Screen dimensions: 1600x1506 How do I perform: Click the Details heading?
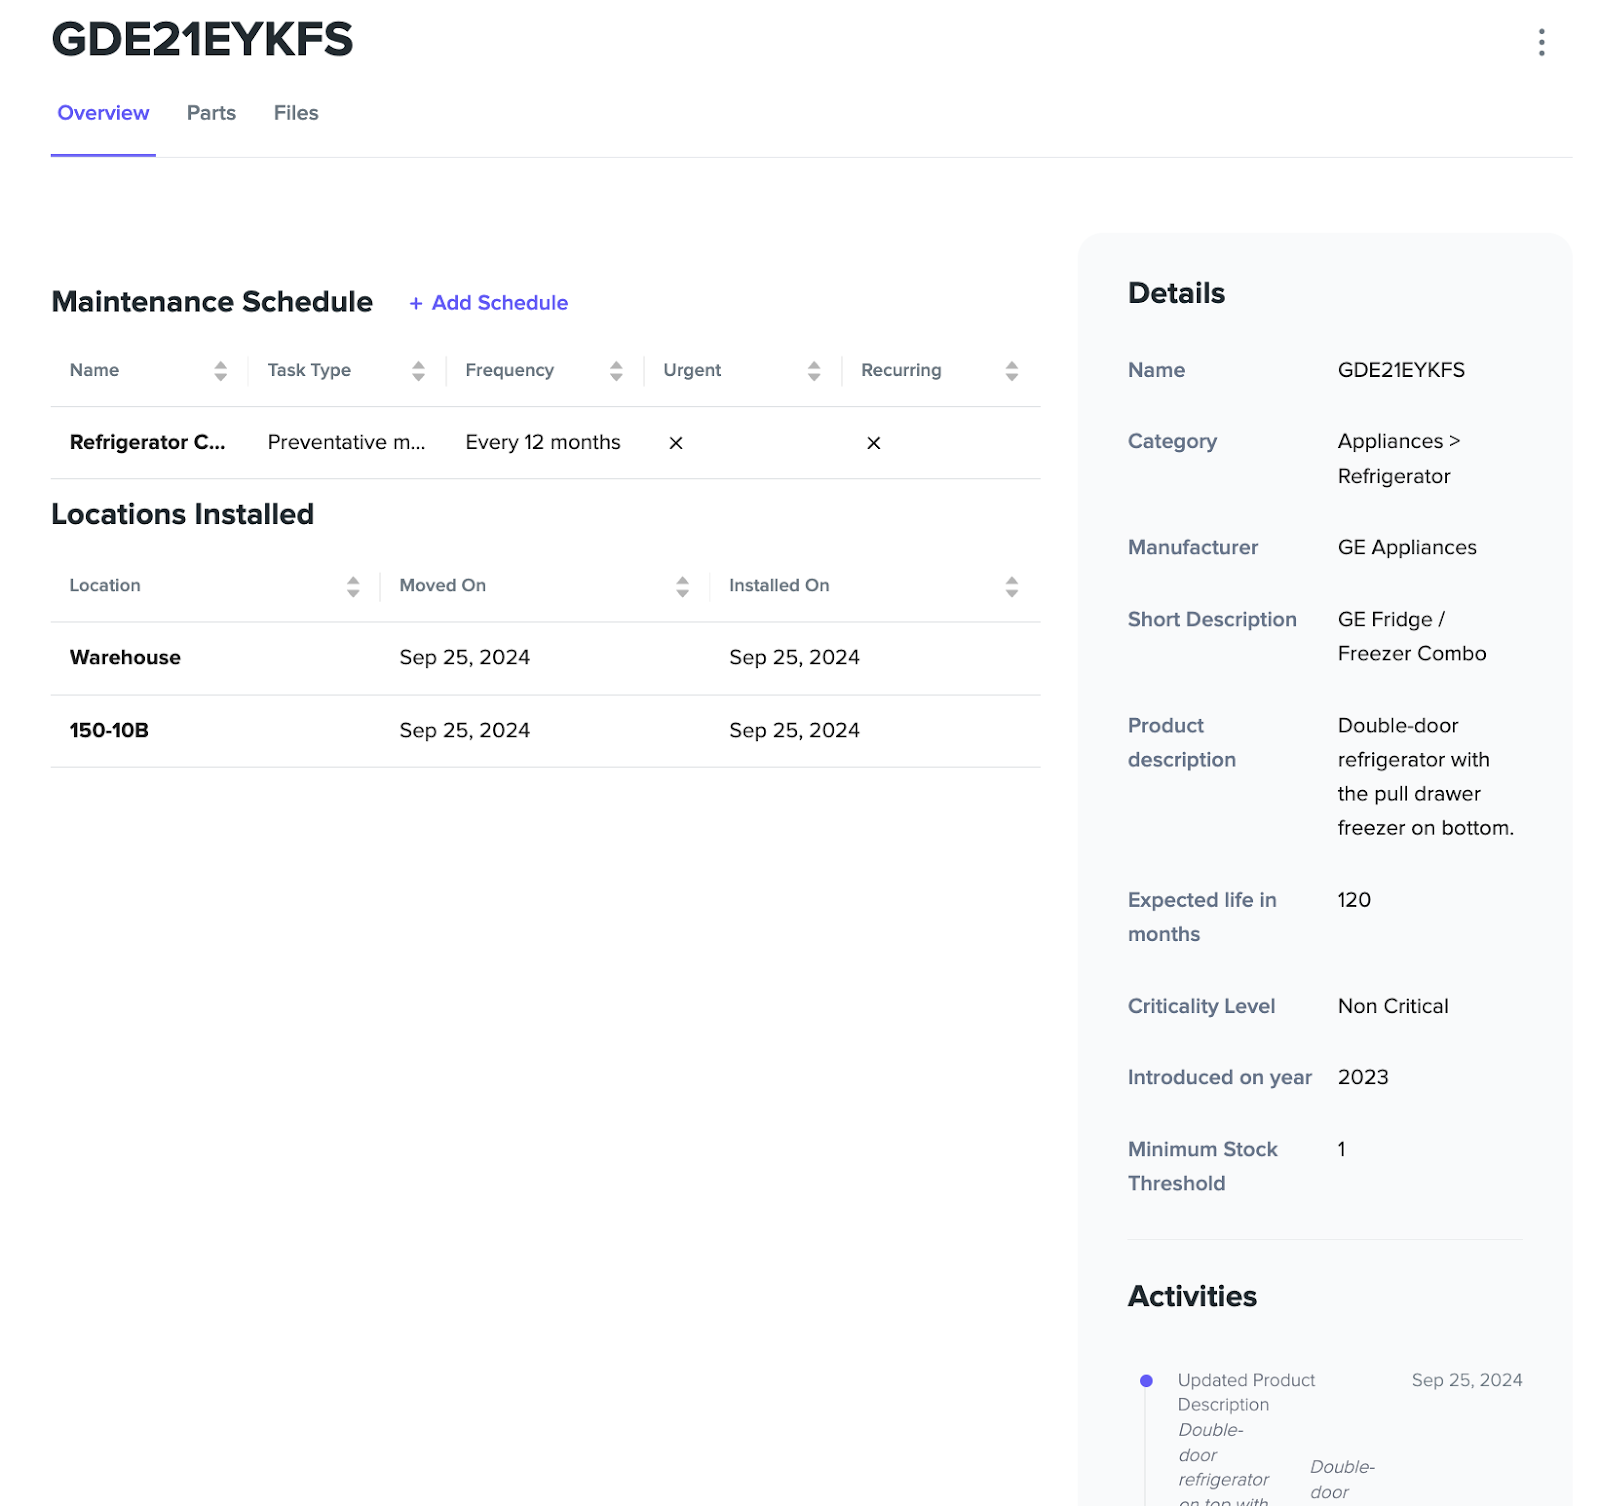coord(1176,293)
